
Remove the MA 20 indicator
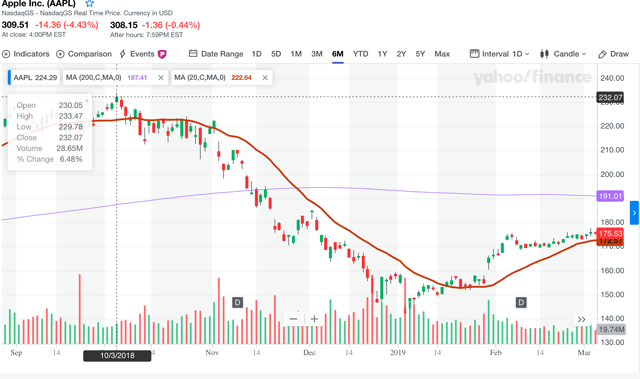point(265,78)
